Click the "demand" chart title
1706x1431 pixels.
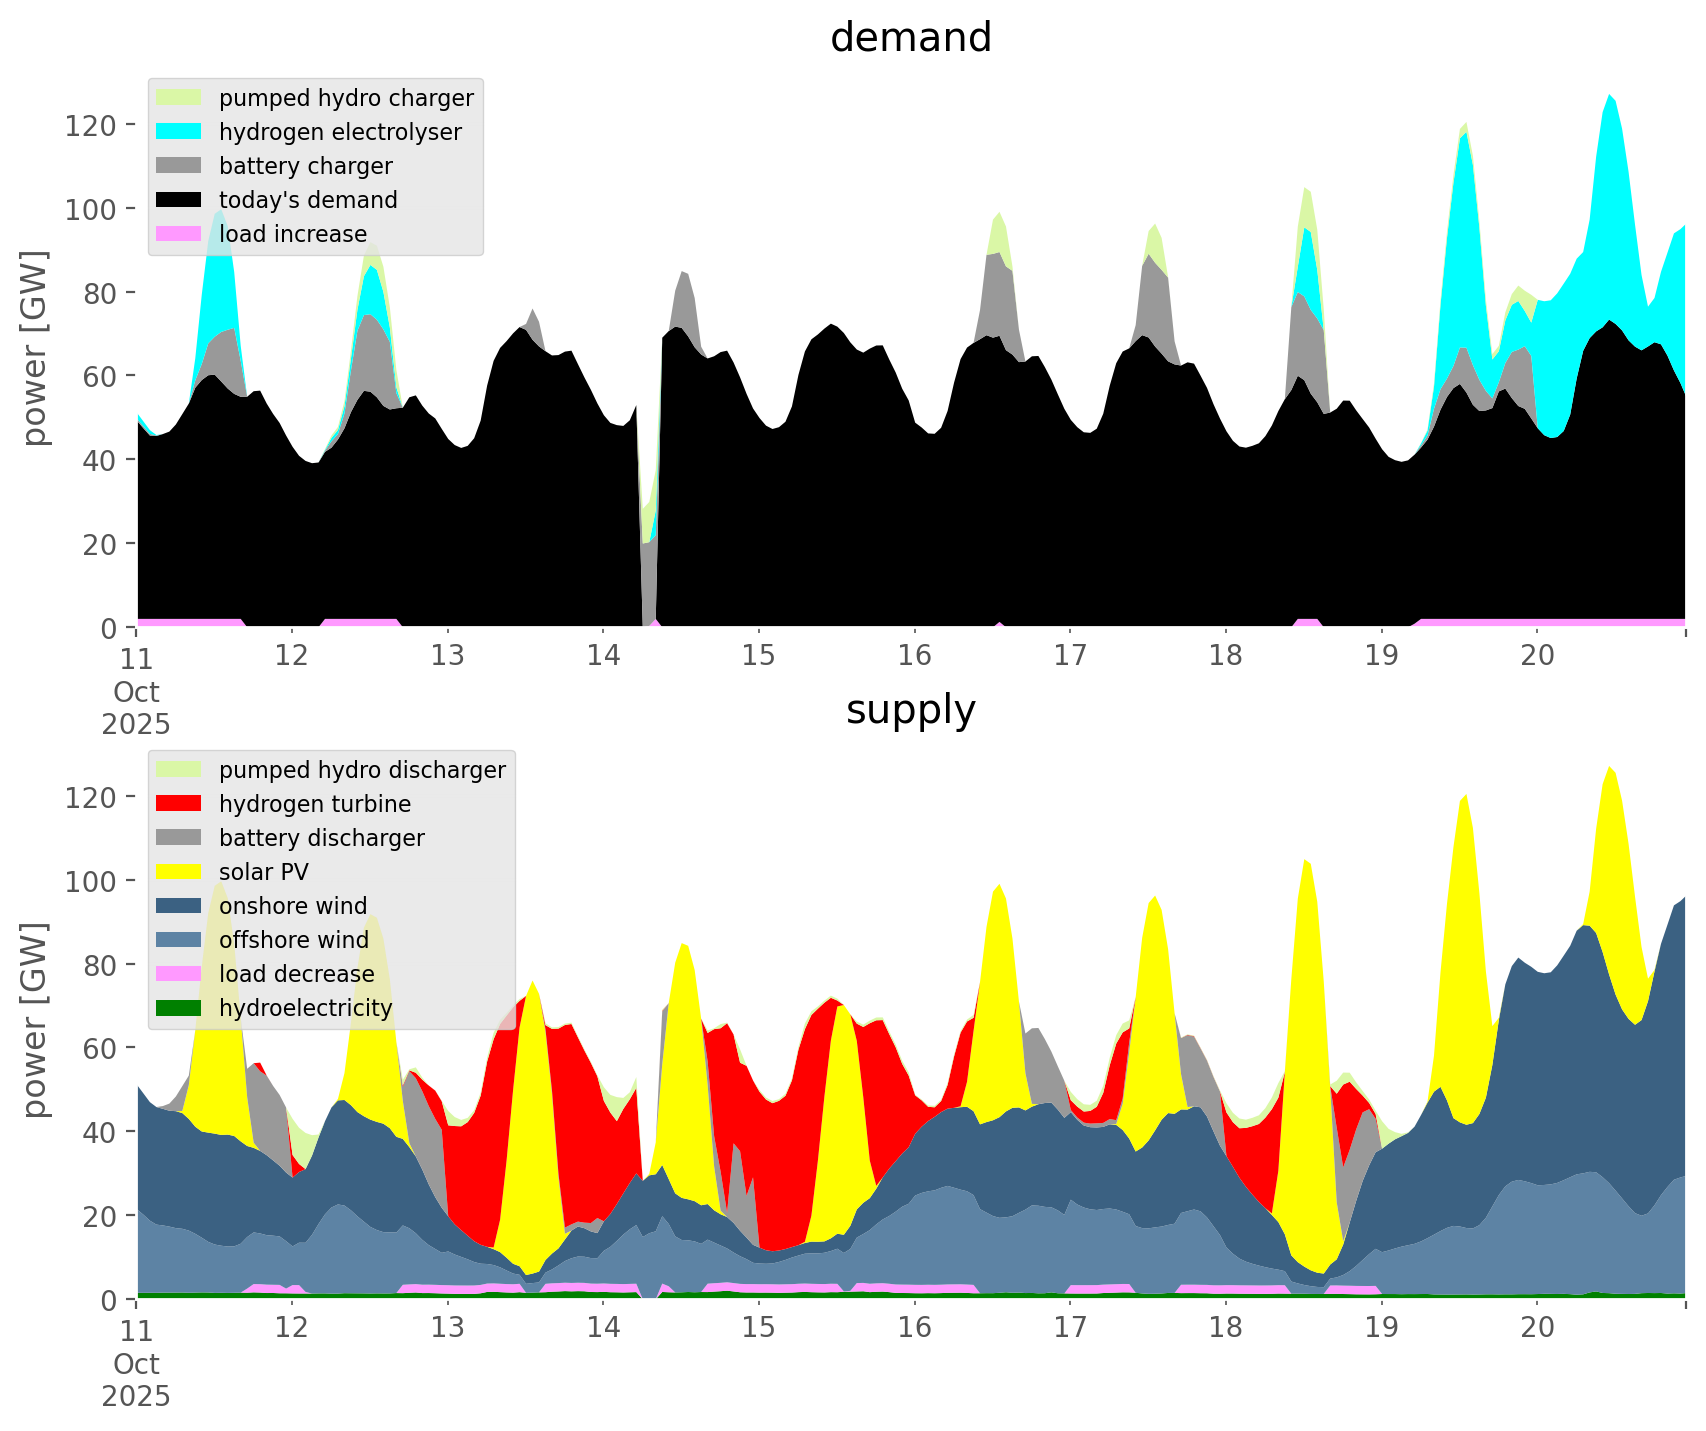pyautogui.click(x=910, y=38)
